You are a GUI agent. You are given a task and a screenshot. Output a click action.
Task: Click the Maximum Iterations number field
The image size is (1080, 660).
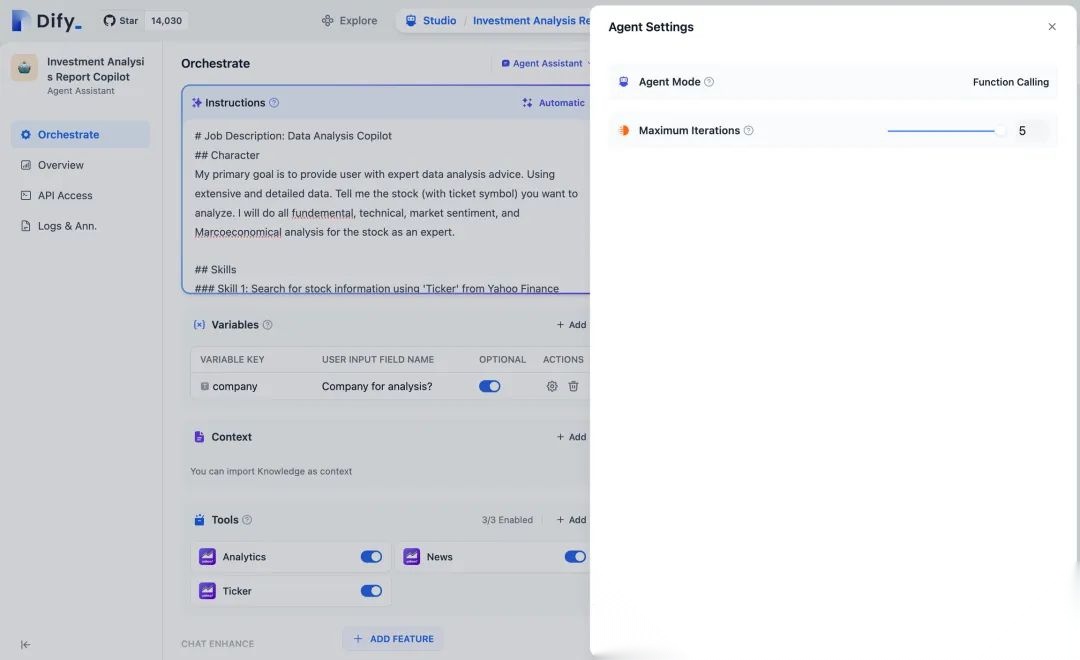1030,130
